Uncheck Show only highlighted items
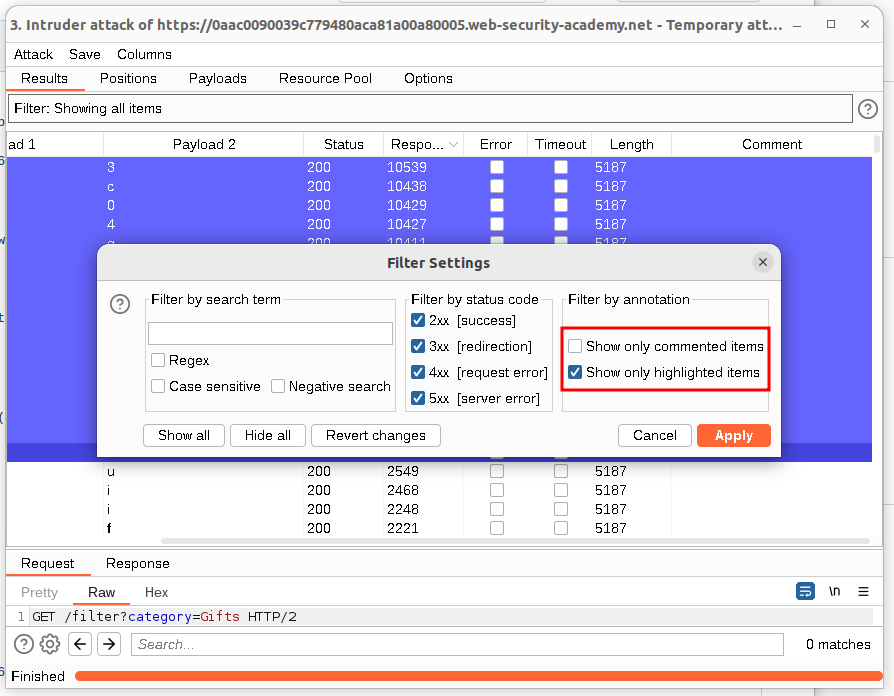The height and width of the screenshot is (696, 894). [x=575, y=372]
